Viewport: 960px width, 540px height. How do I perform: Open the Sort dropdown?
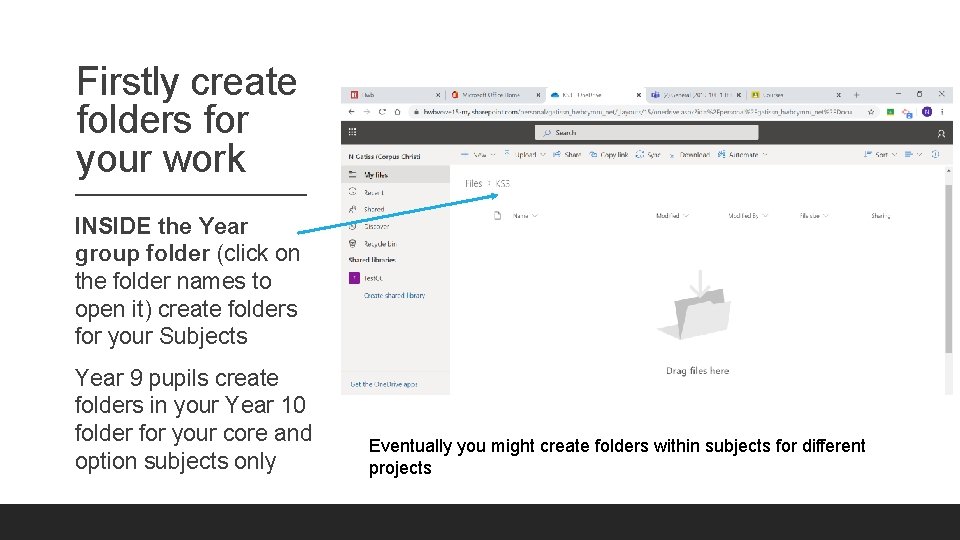coord(880,154)
